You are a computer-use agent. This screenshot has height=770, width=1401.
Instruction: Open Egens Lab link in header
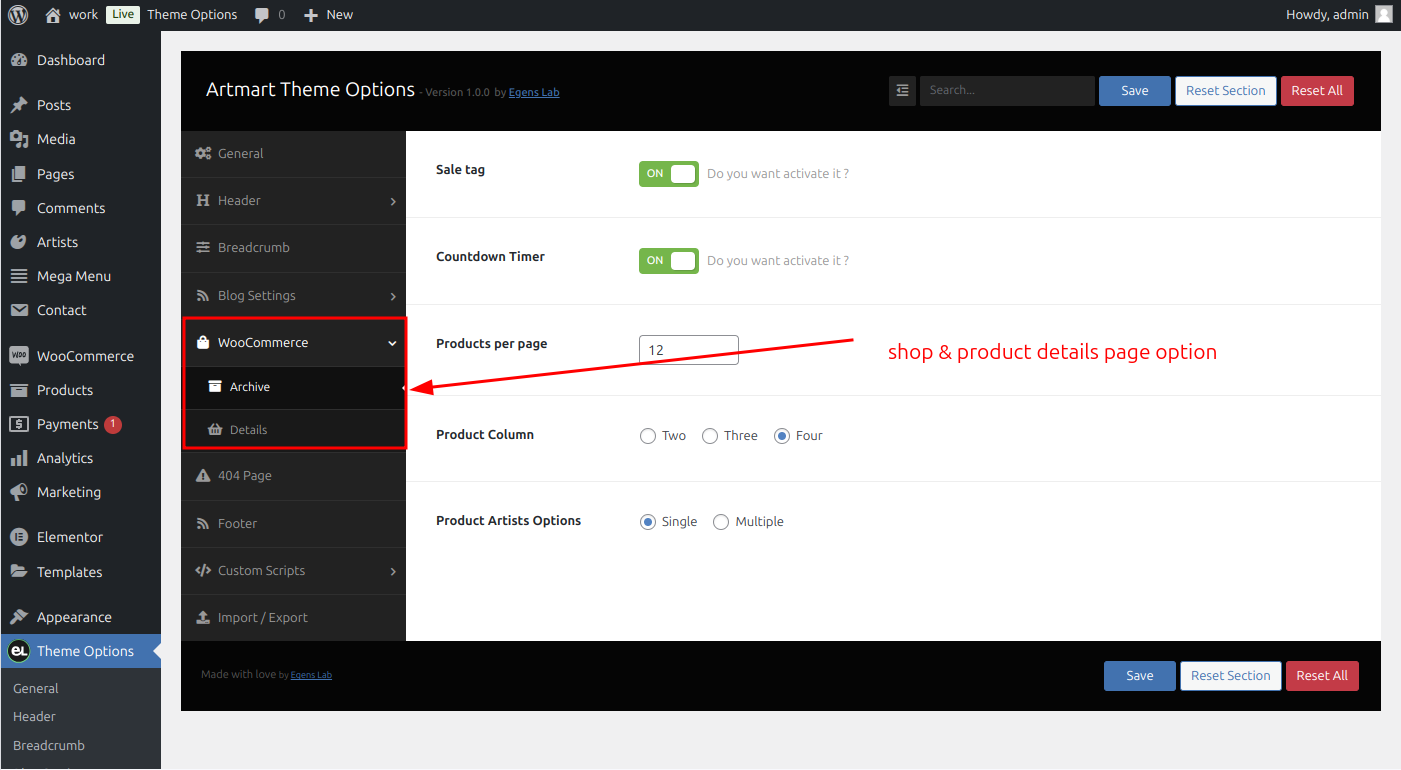point(534,92)
